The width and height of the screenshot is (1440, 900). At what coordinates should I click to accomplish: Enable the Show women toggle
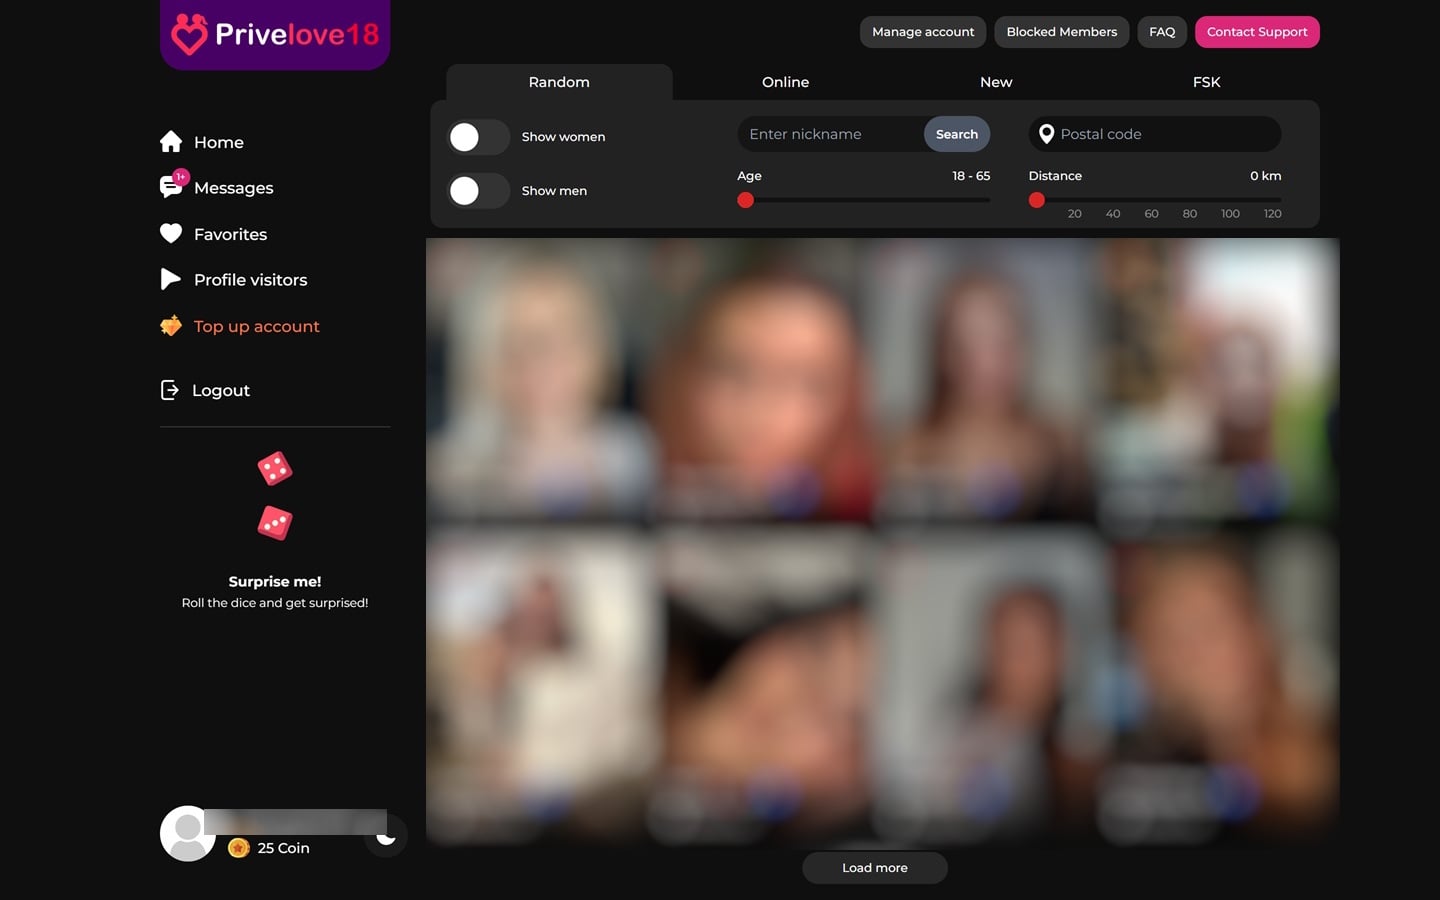(x=478, y=137)
